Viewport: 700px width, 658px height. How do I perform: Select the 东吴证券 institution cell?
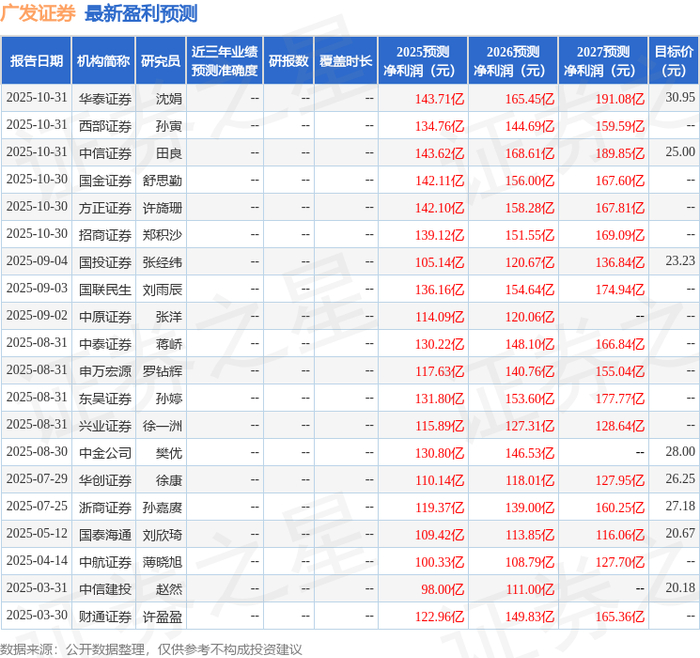coord(105,398)
